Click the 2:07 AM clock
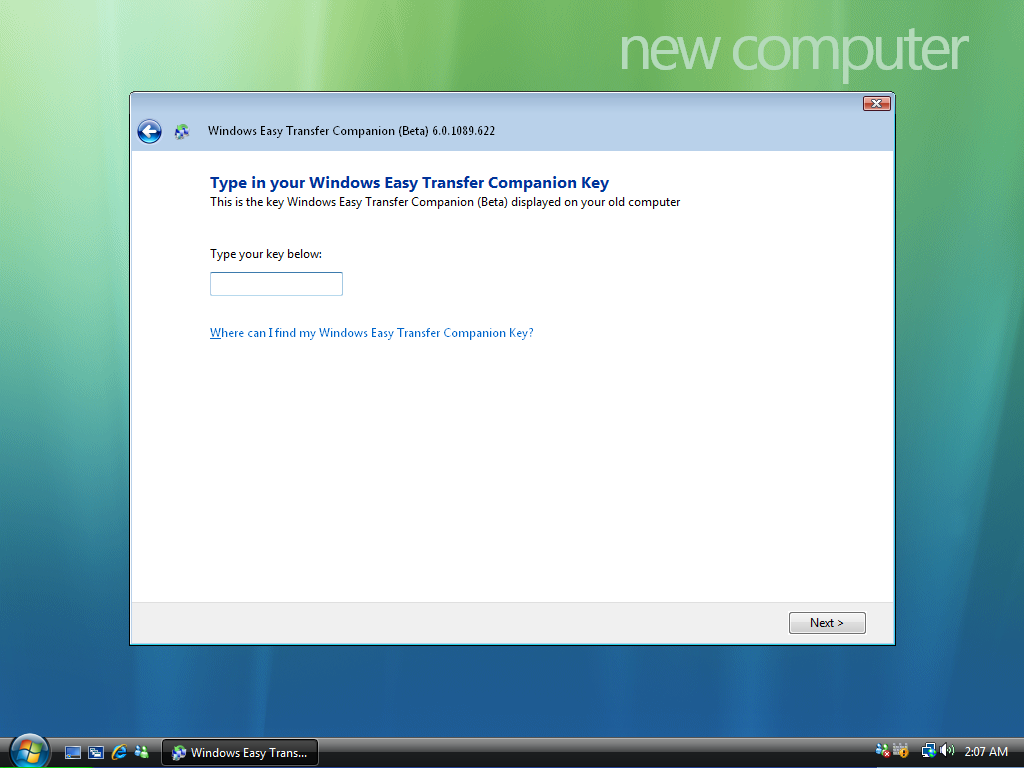Screen dimensions: 1024x768 (x=986, y=752)
